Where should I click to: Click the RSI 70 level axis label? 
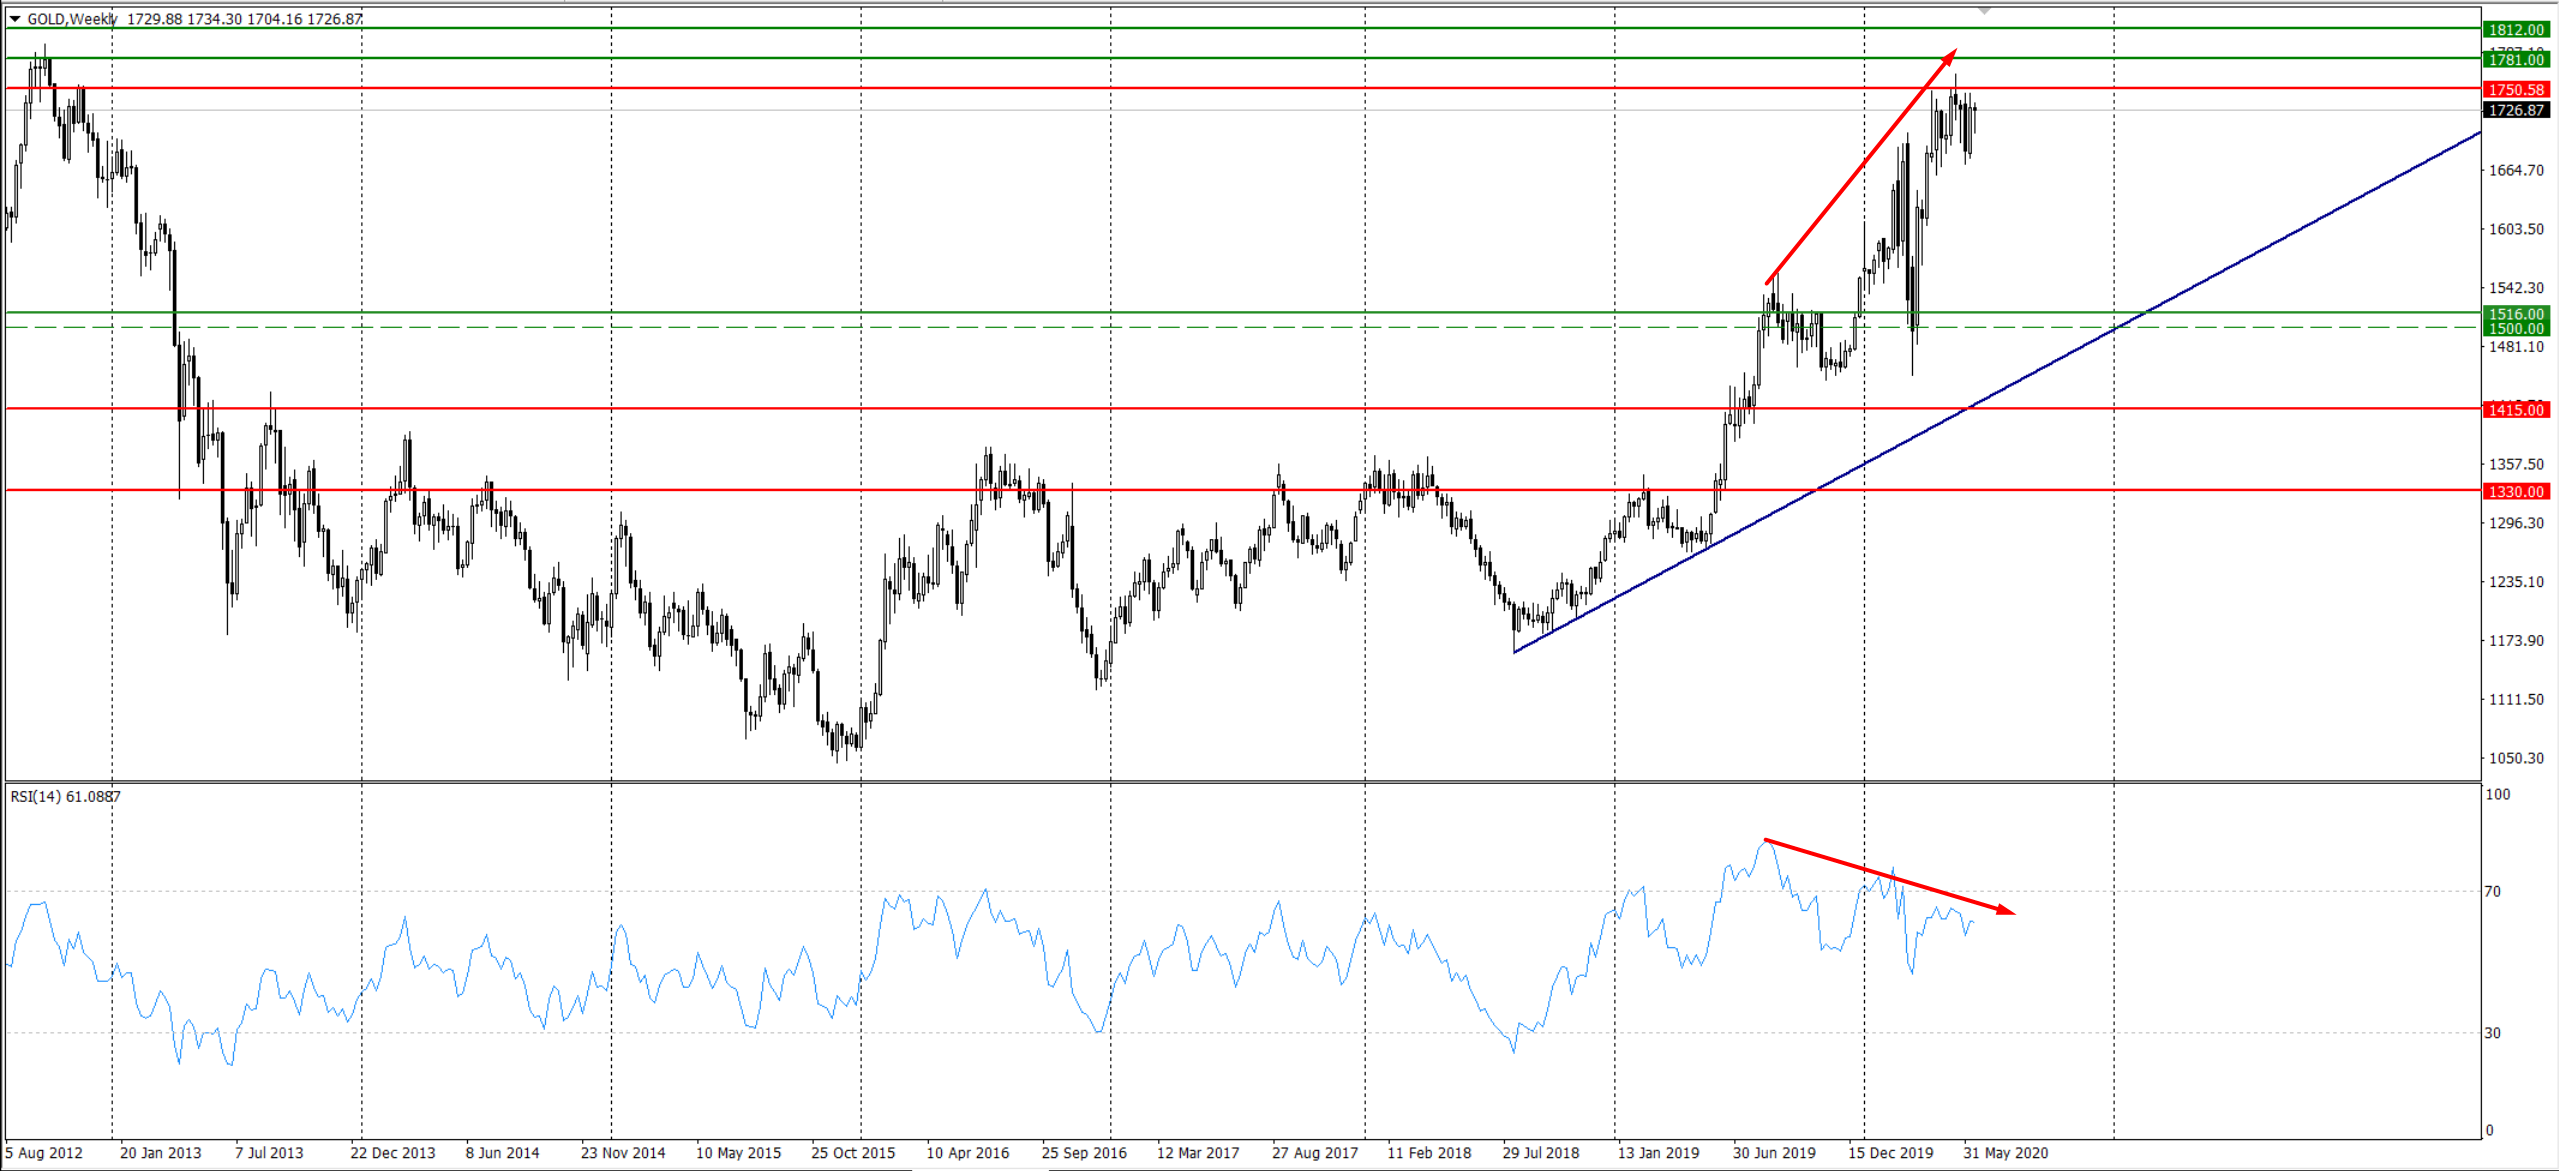tap(2492, 891)
